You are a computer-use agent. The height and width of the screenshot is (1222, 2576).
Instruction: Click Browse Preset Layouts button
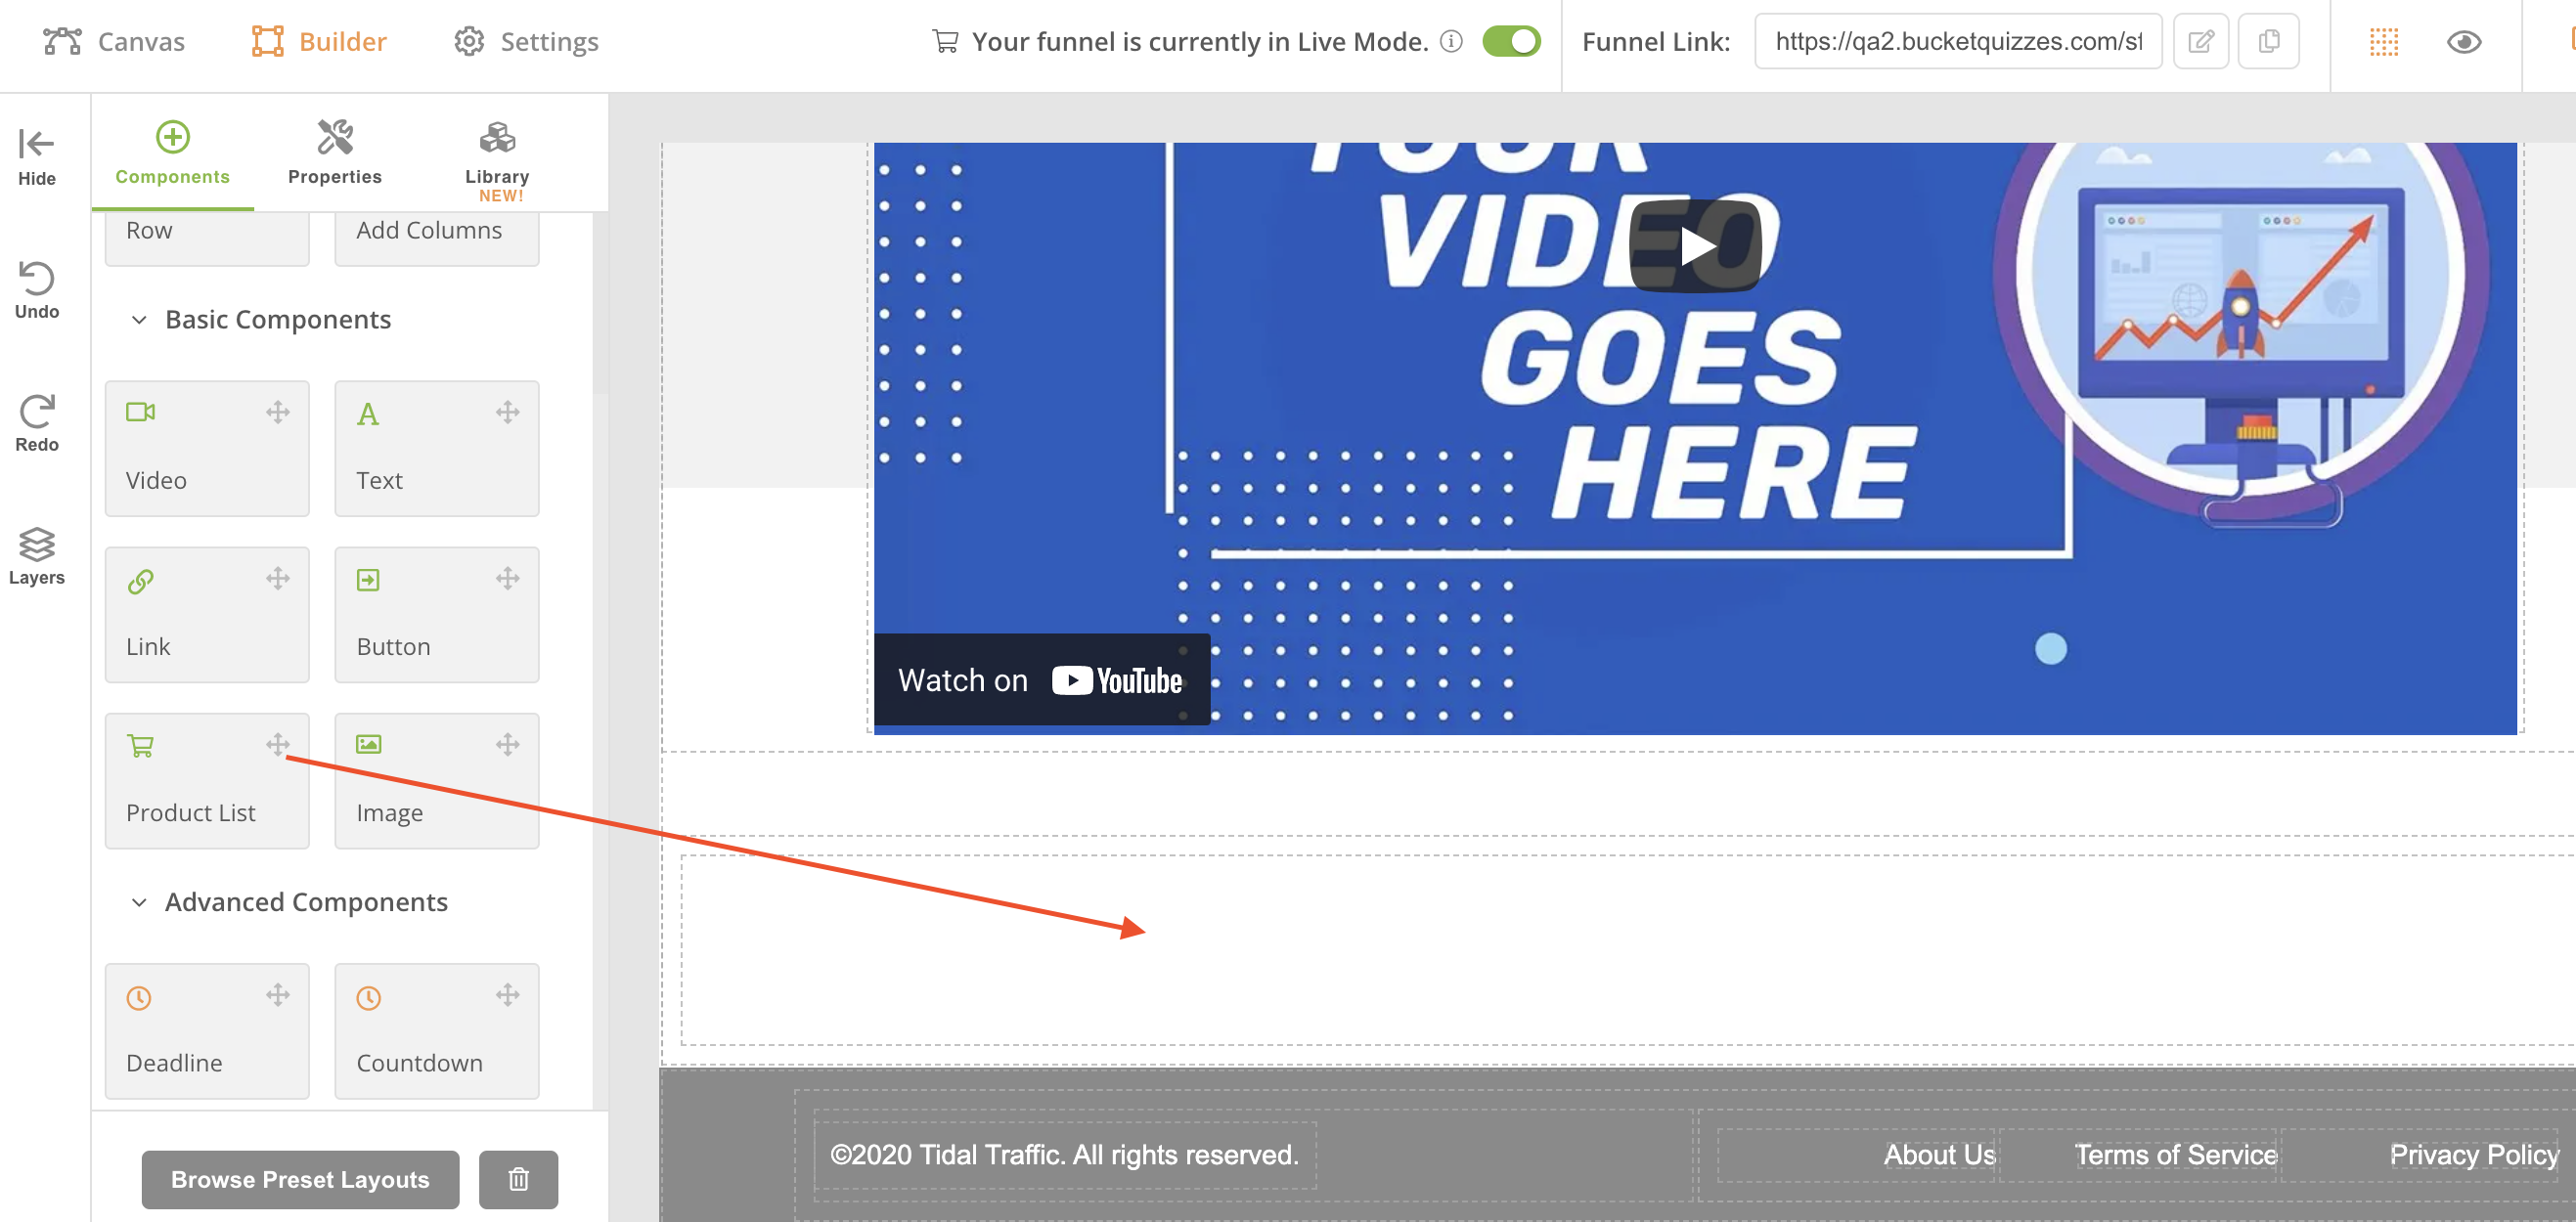(300, 1179)
